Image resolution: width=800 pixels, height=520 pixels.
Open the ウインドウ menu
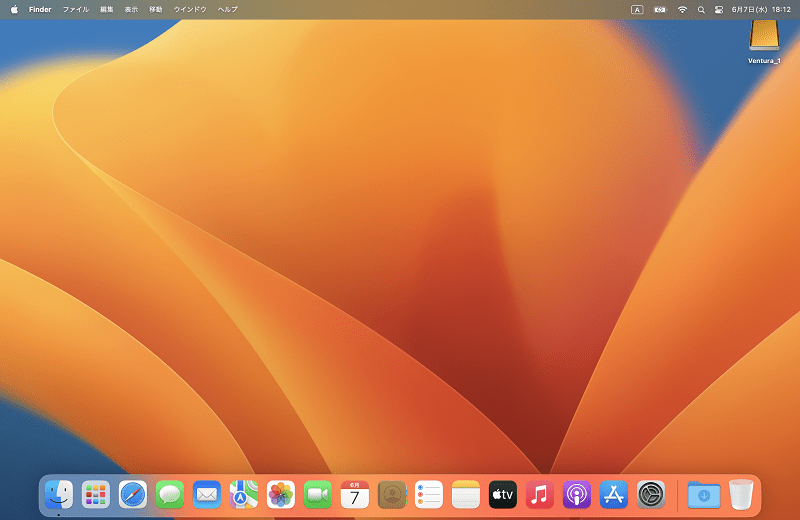coord(190,9)
